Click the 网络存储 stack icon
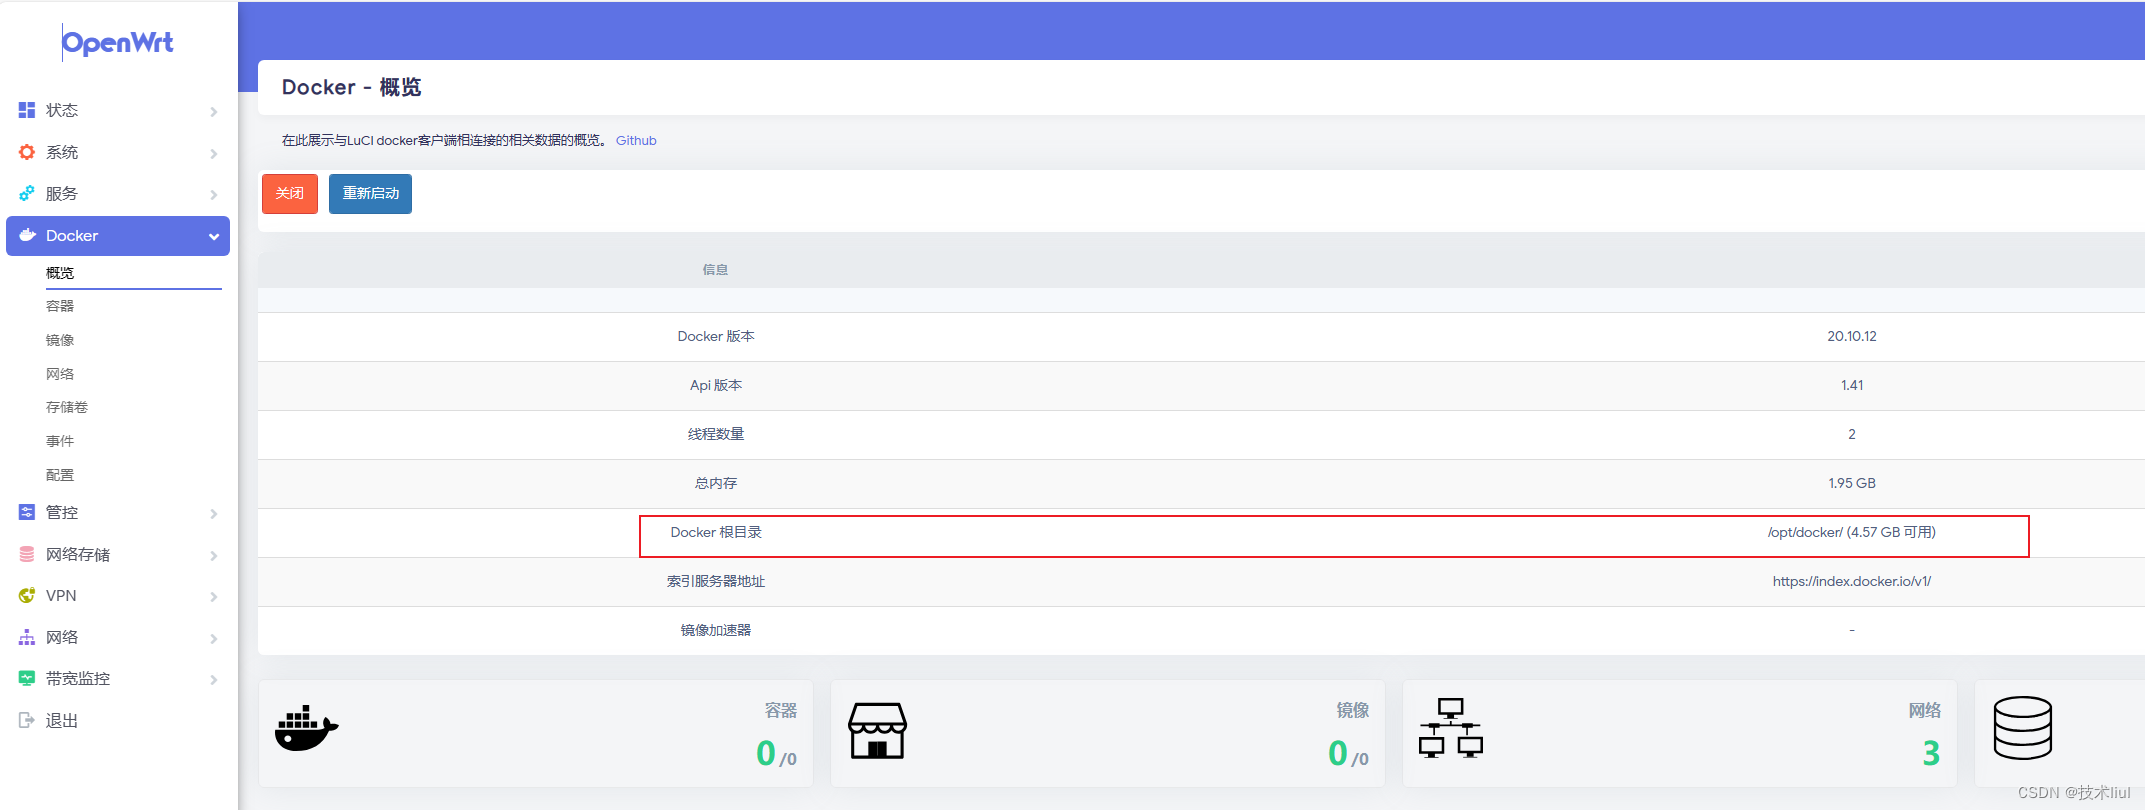Image resolution: width=2145 pixels, height=810 pixels. tap(27, 554)
